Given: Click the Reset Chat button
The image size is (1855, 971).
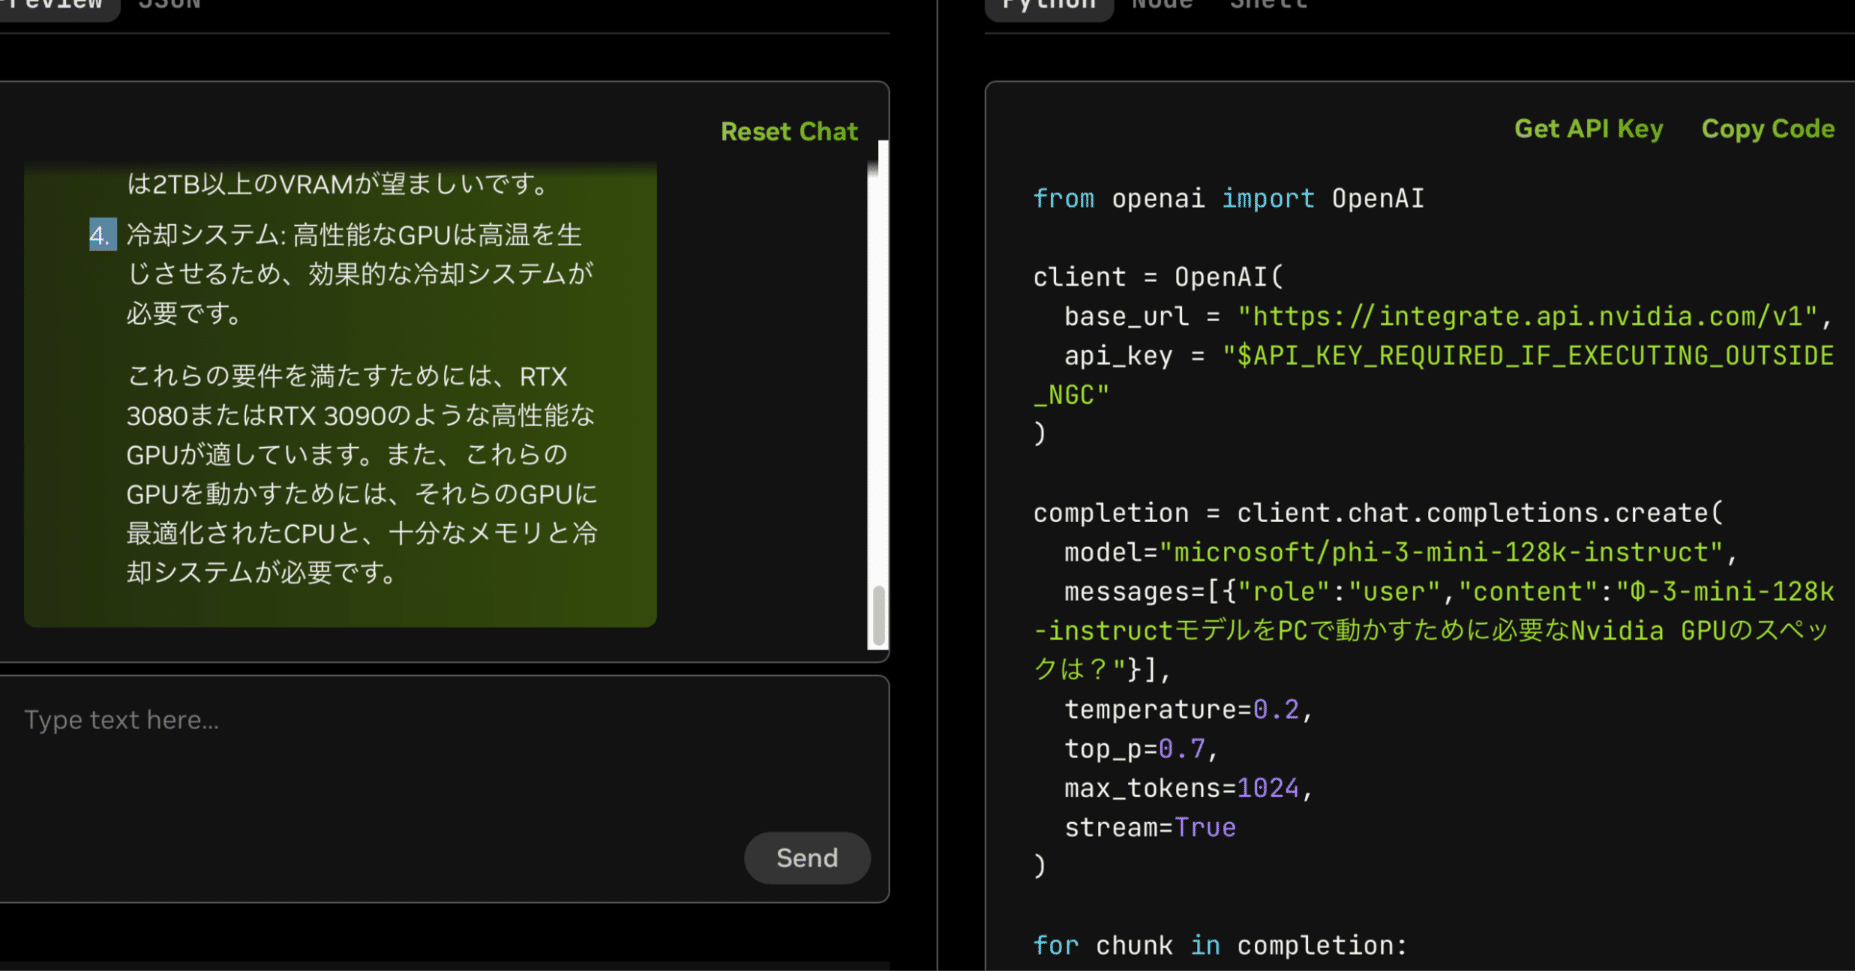Looking at the screenshot, I should 789,131.
